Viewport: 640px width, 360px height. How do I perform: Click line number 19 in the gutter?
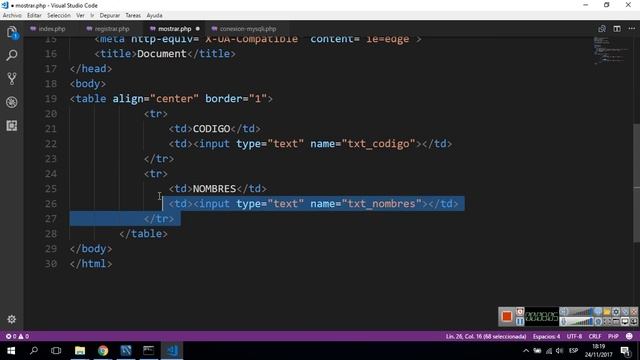(51, 99)
